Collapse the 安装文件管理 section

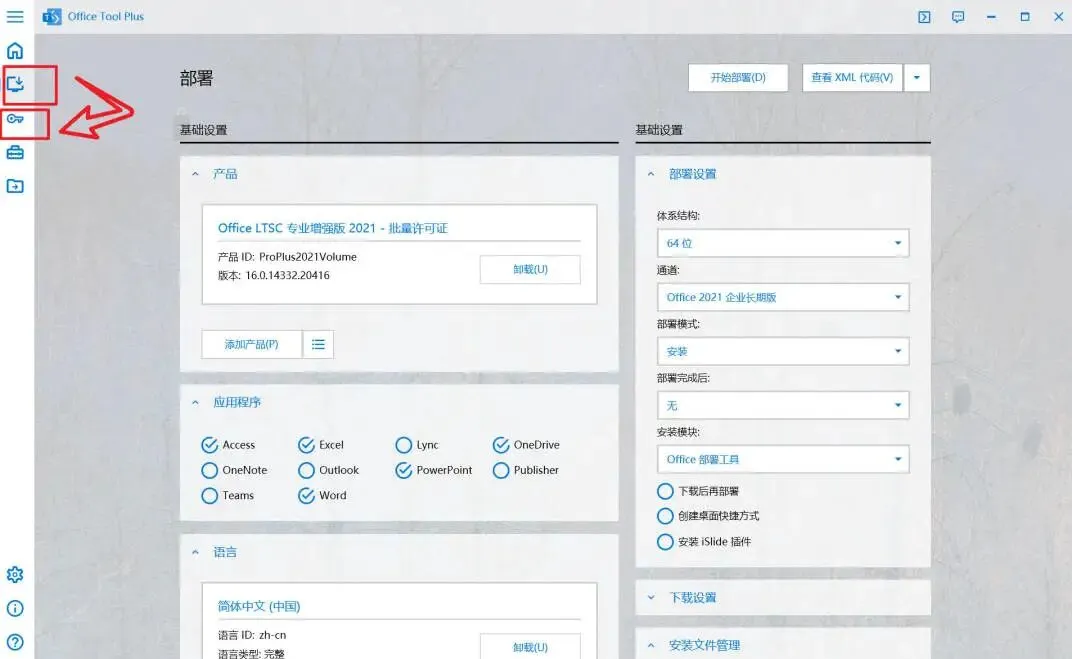[651, 645]
